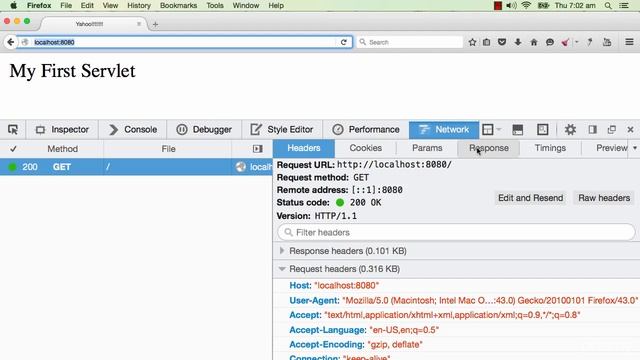This screenshot has height=360, width=640.
Task: Click the devtools screenshot frame icon
Action: pyautogui.click(x=542, y=130)
